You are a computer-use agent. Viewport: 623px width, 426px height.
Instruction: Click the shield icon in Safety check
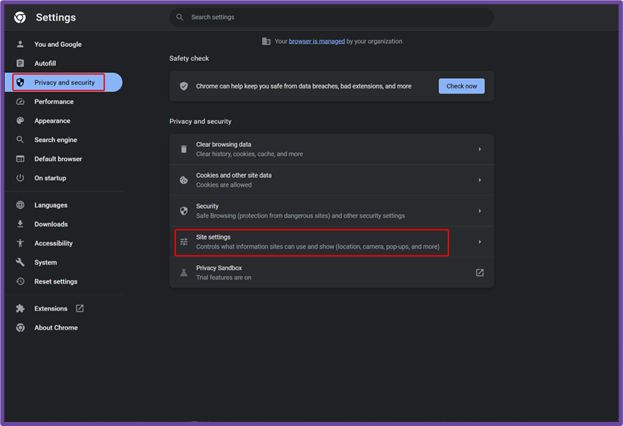click(x=184, y=86)
